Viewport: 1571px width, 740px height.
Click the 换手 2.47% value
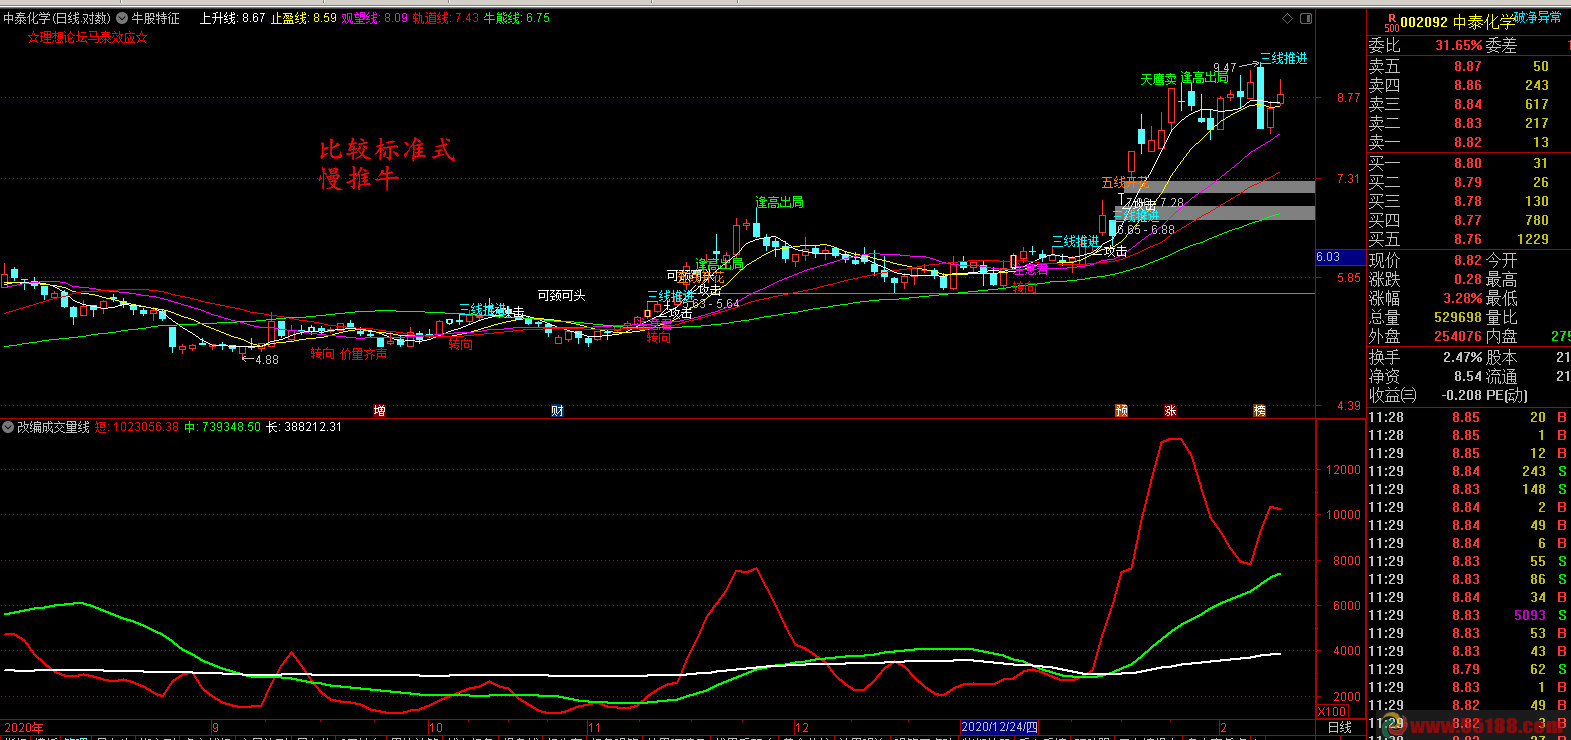[1462, 357]
